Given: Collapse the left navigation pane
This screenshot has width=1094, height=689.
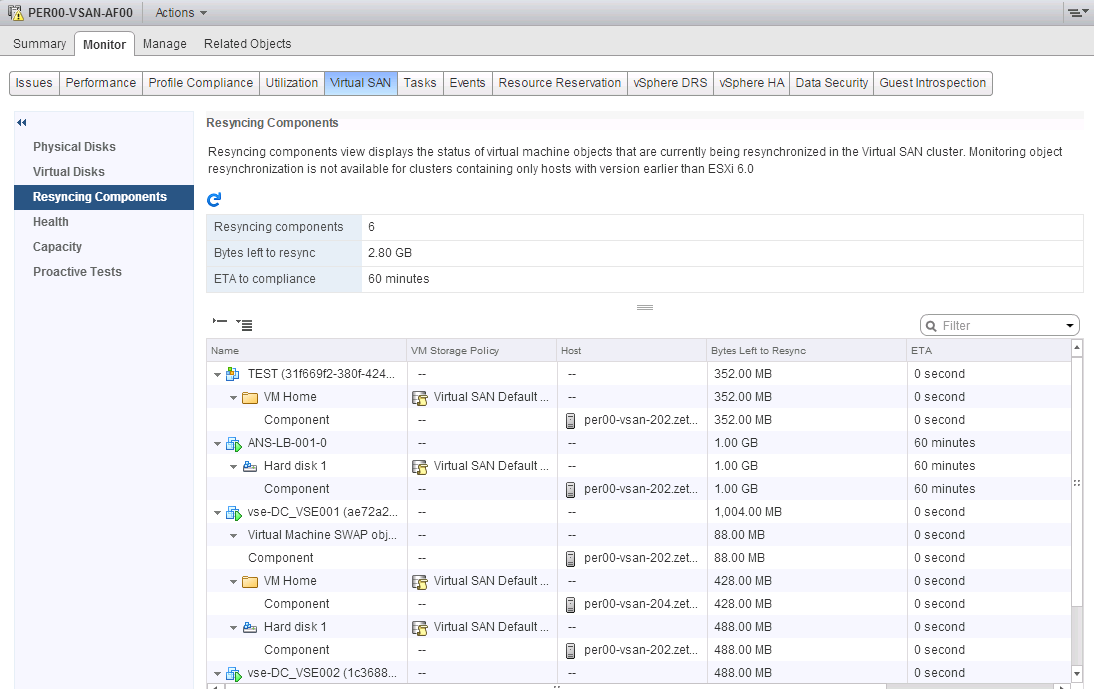Looking at the screenshot, I should [22, 123].
